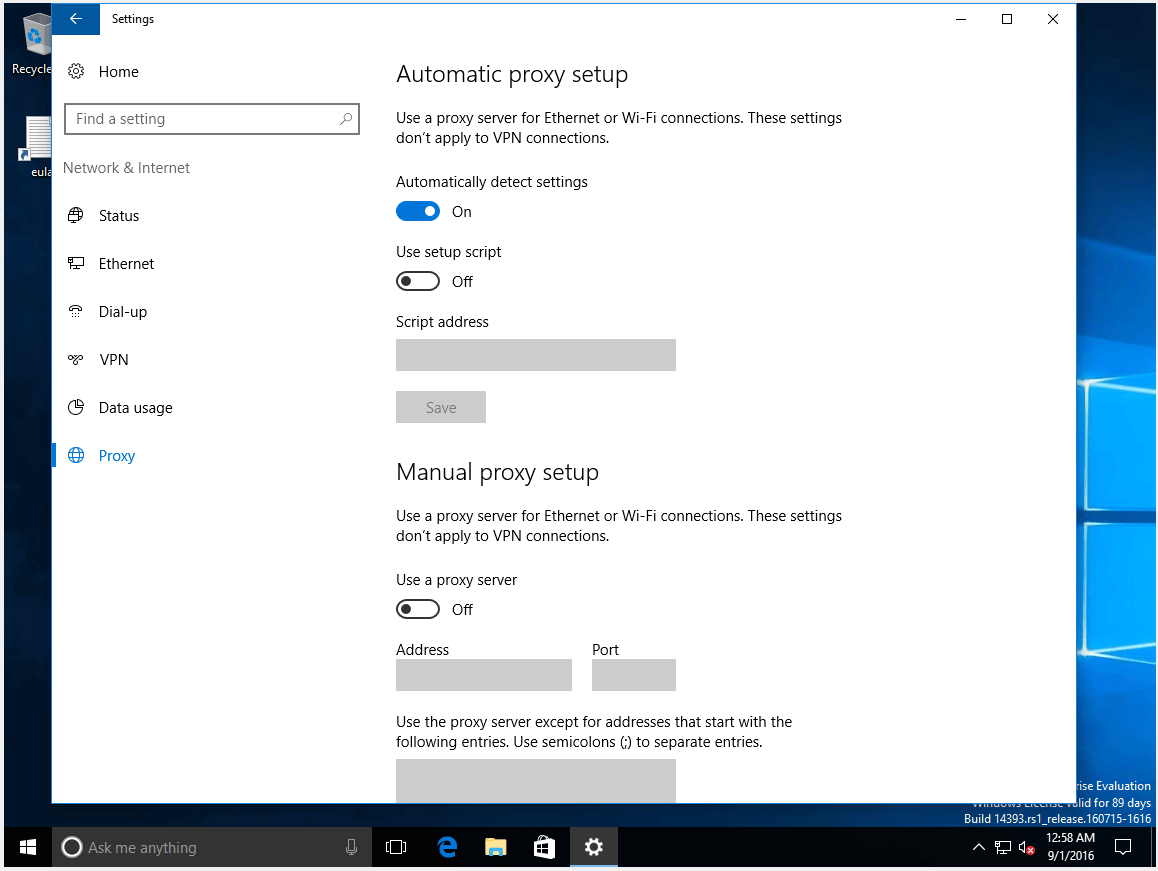
Task: Open the Store taskbar icon
Action: (x=544, y=847)
